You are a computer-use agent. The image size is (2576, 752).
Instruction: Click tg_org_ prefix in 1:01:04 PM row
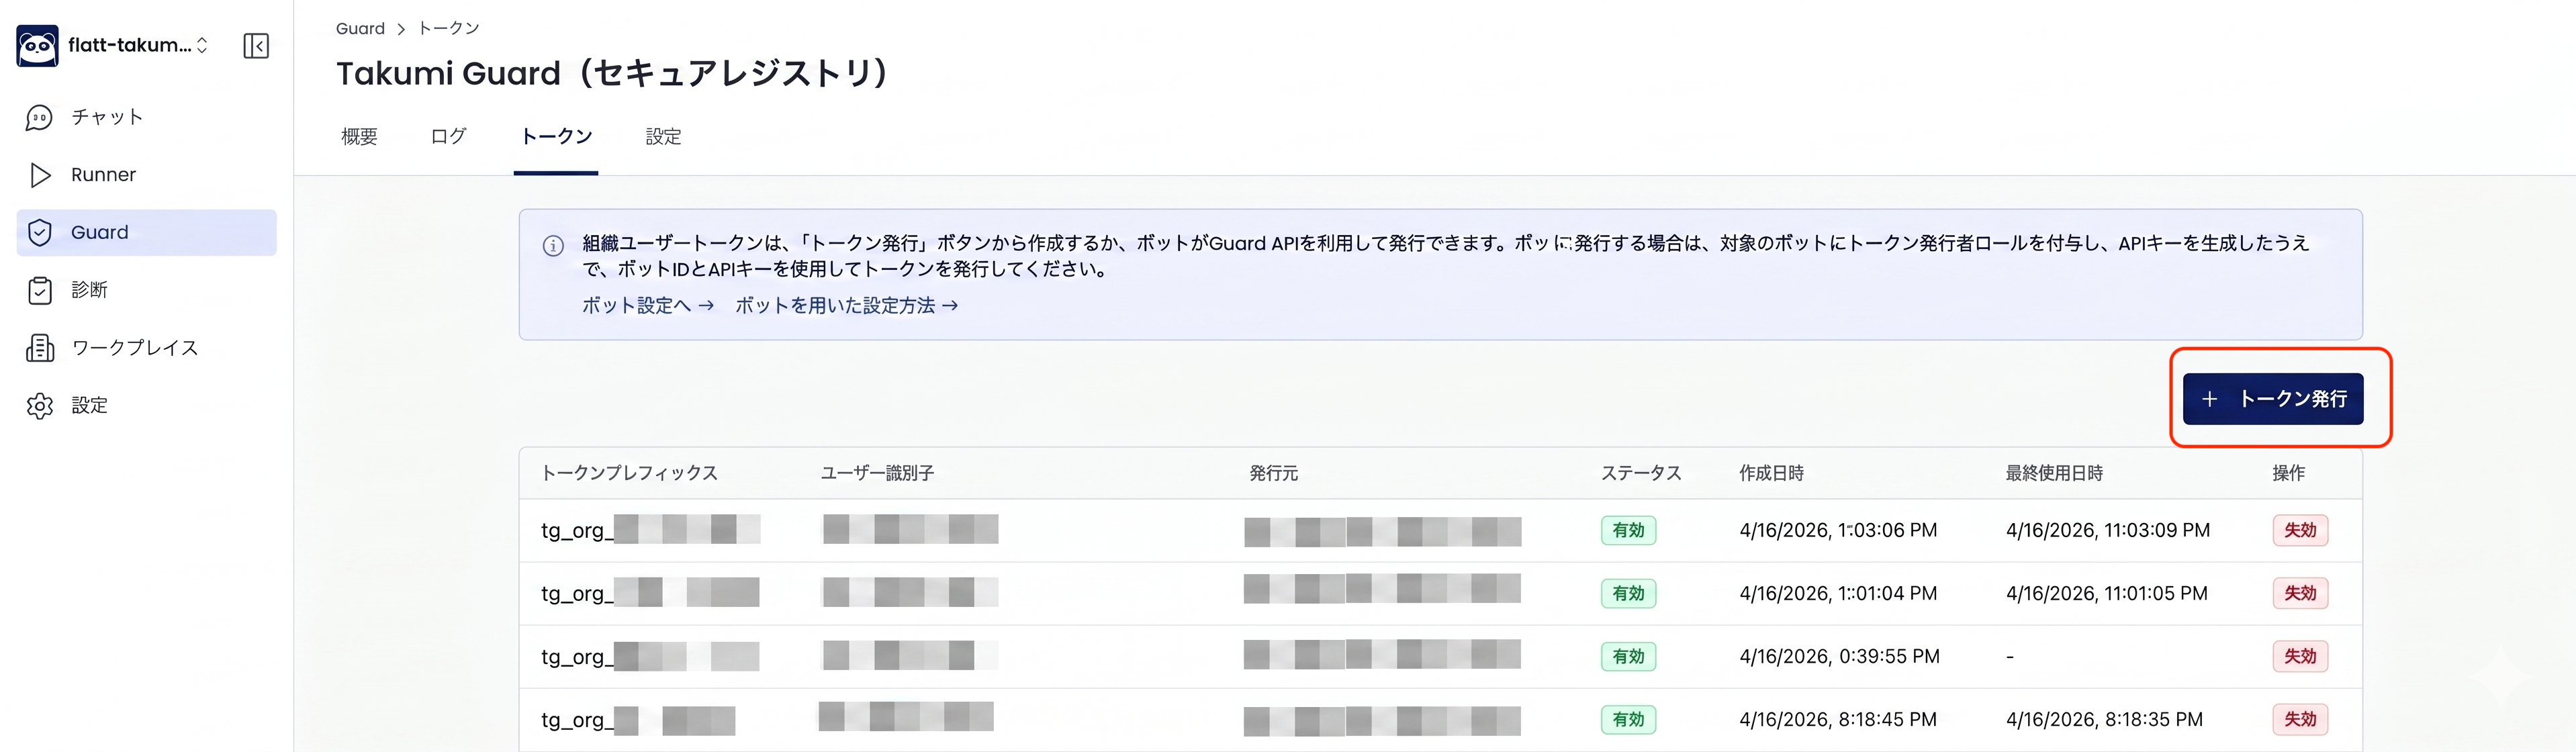tap(577, 593)
